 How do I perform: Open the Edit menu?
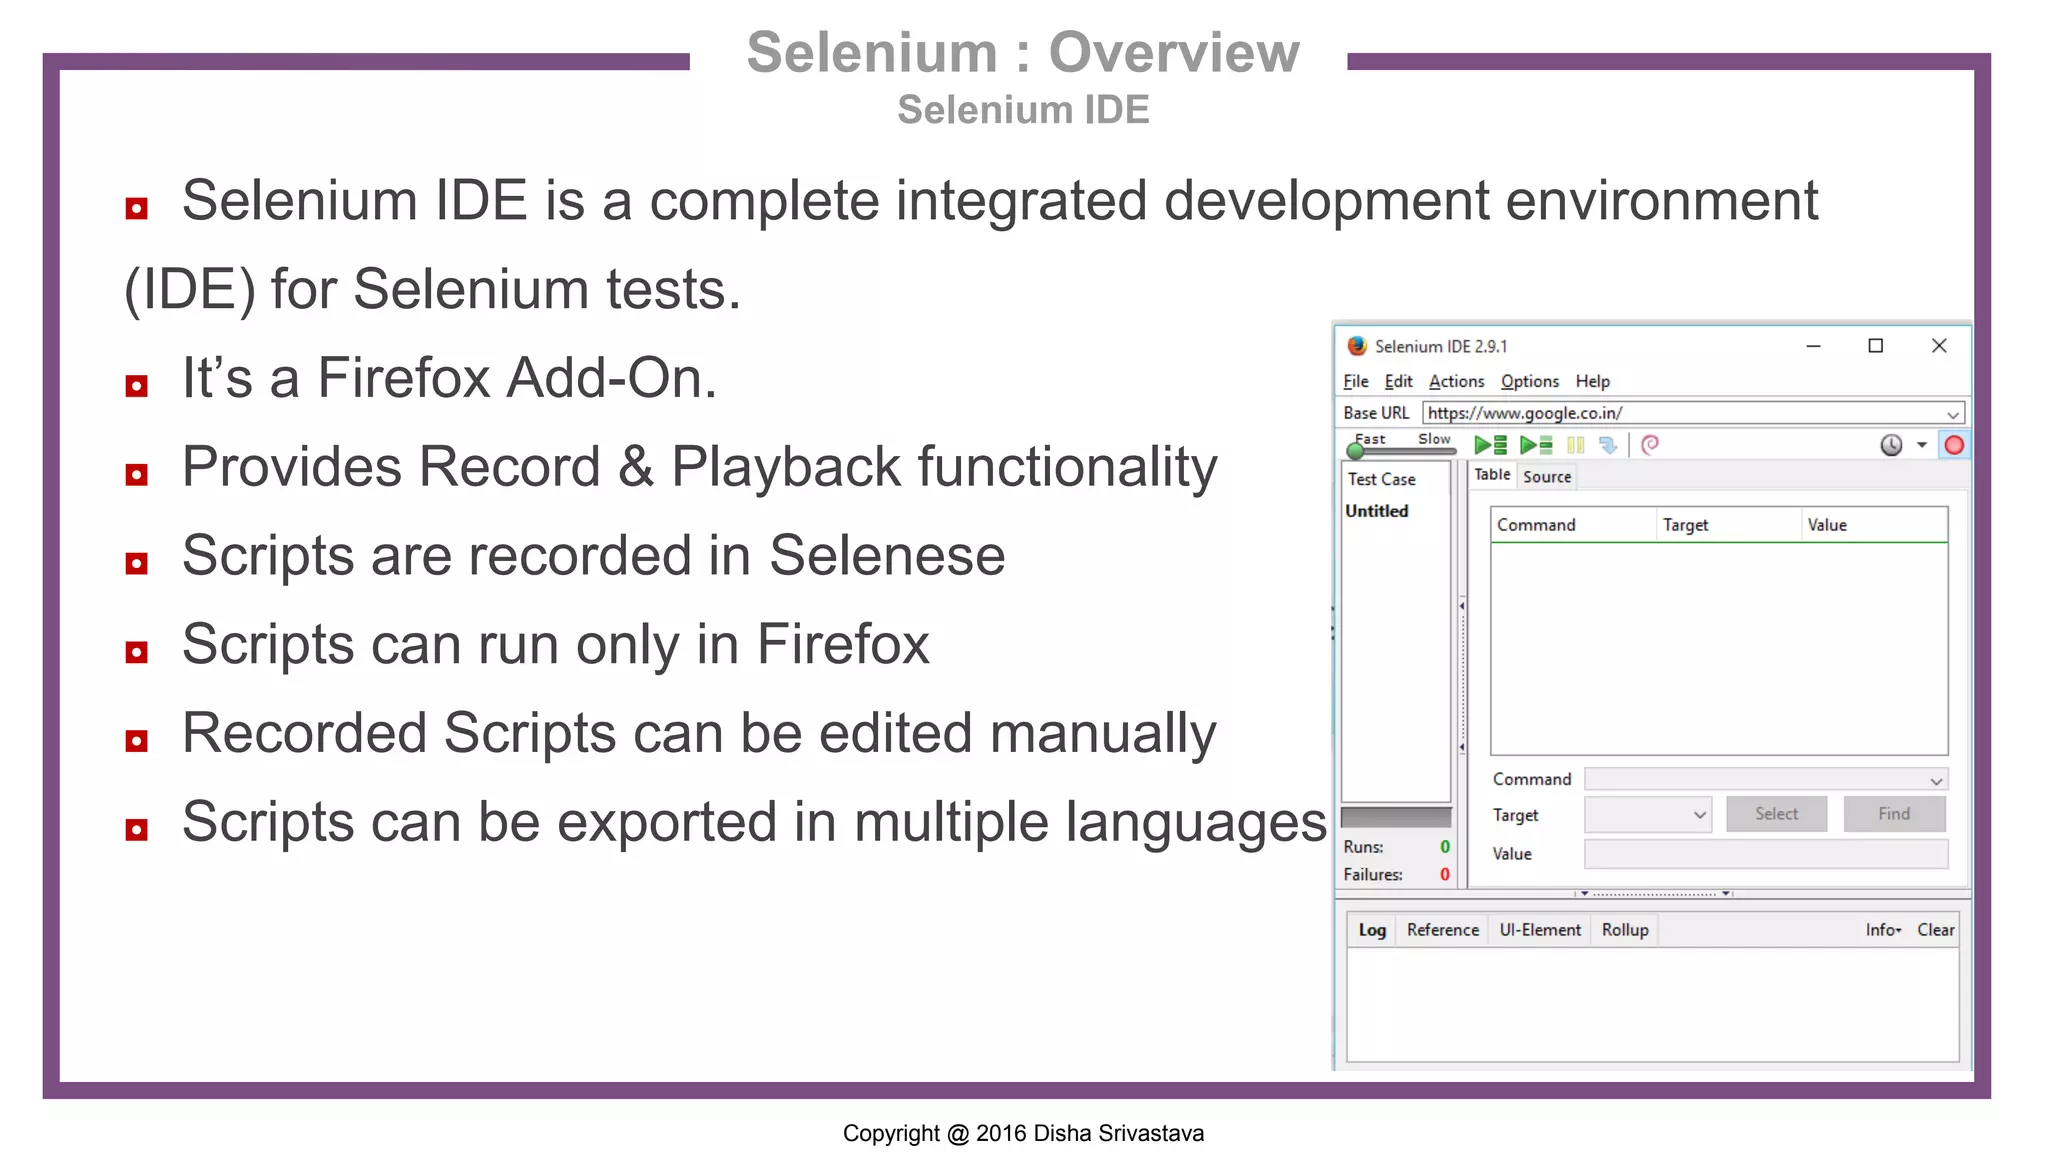point(1398,381)
